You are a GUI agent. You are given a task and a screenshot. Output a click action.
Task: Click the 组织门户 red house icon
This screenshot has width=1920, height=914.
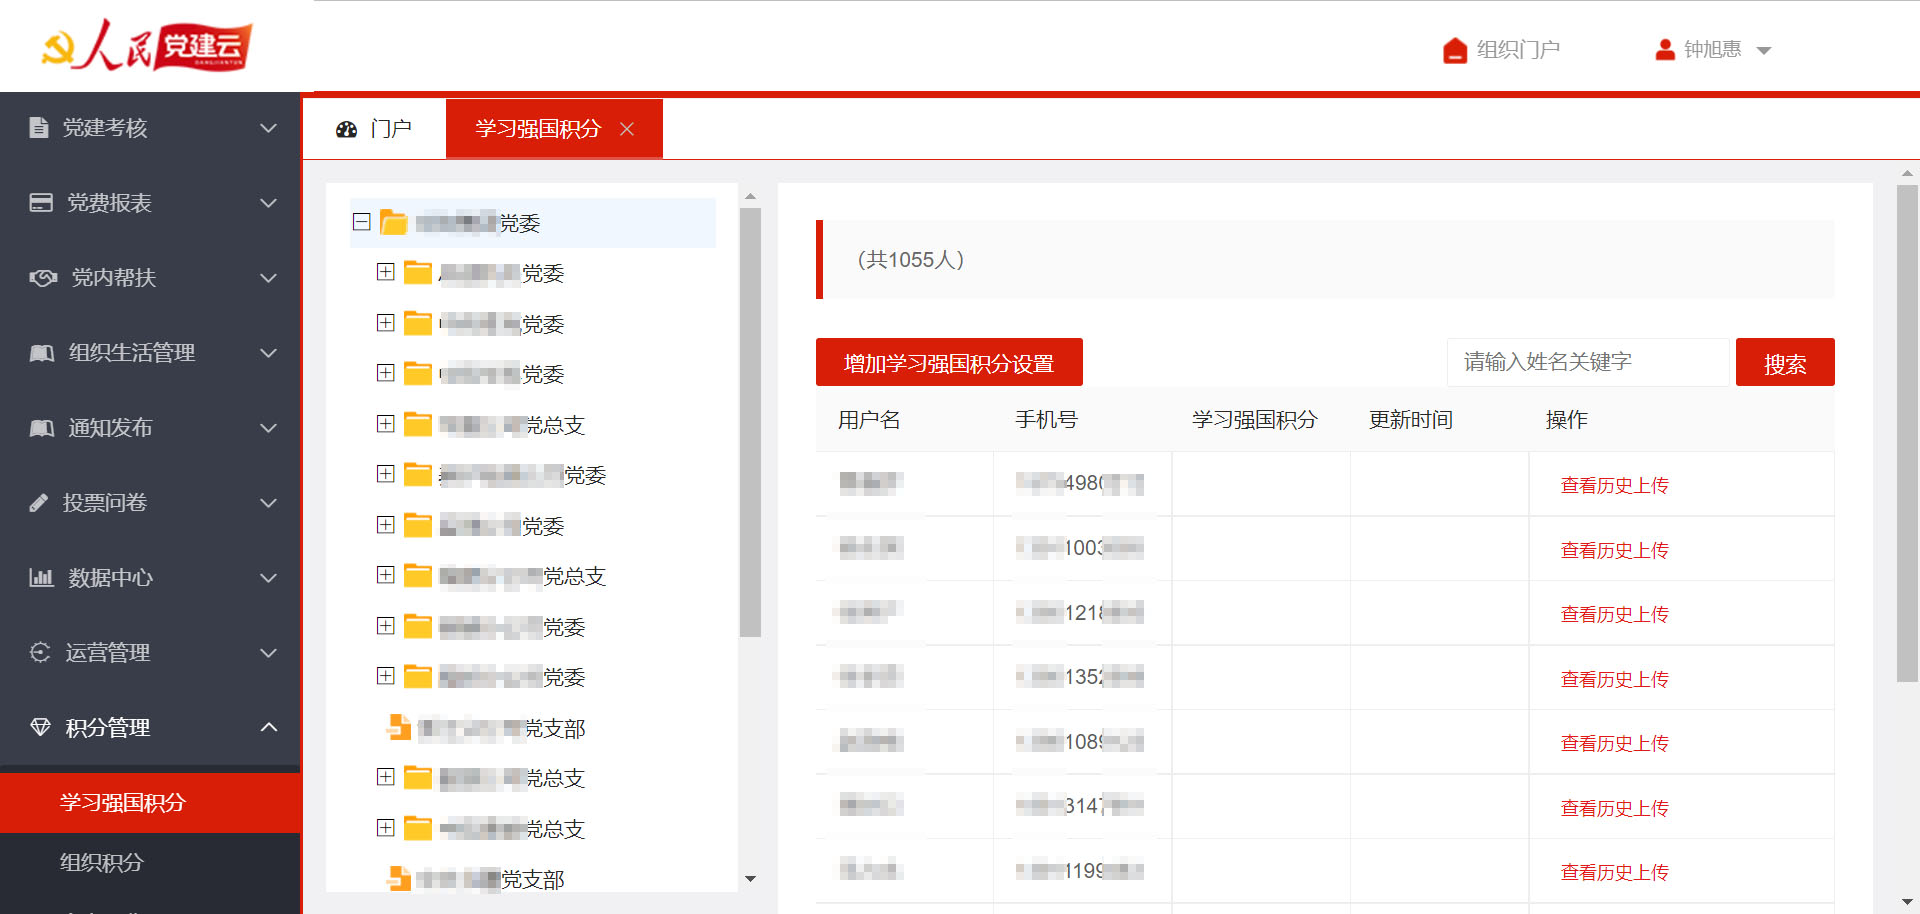[x=1455, y=50]
